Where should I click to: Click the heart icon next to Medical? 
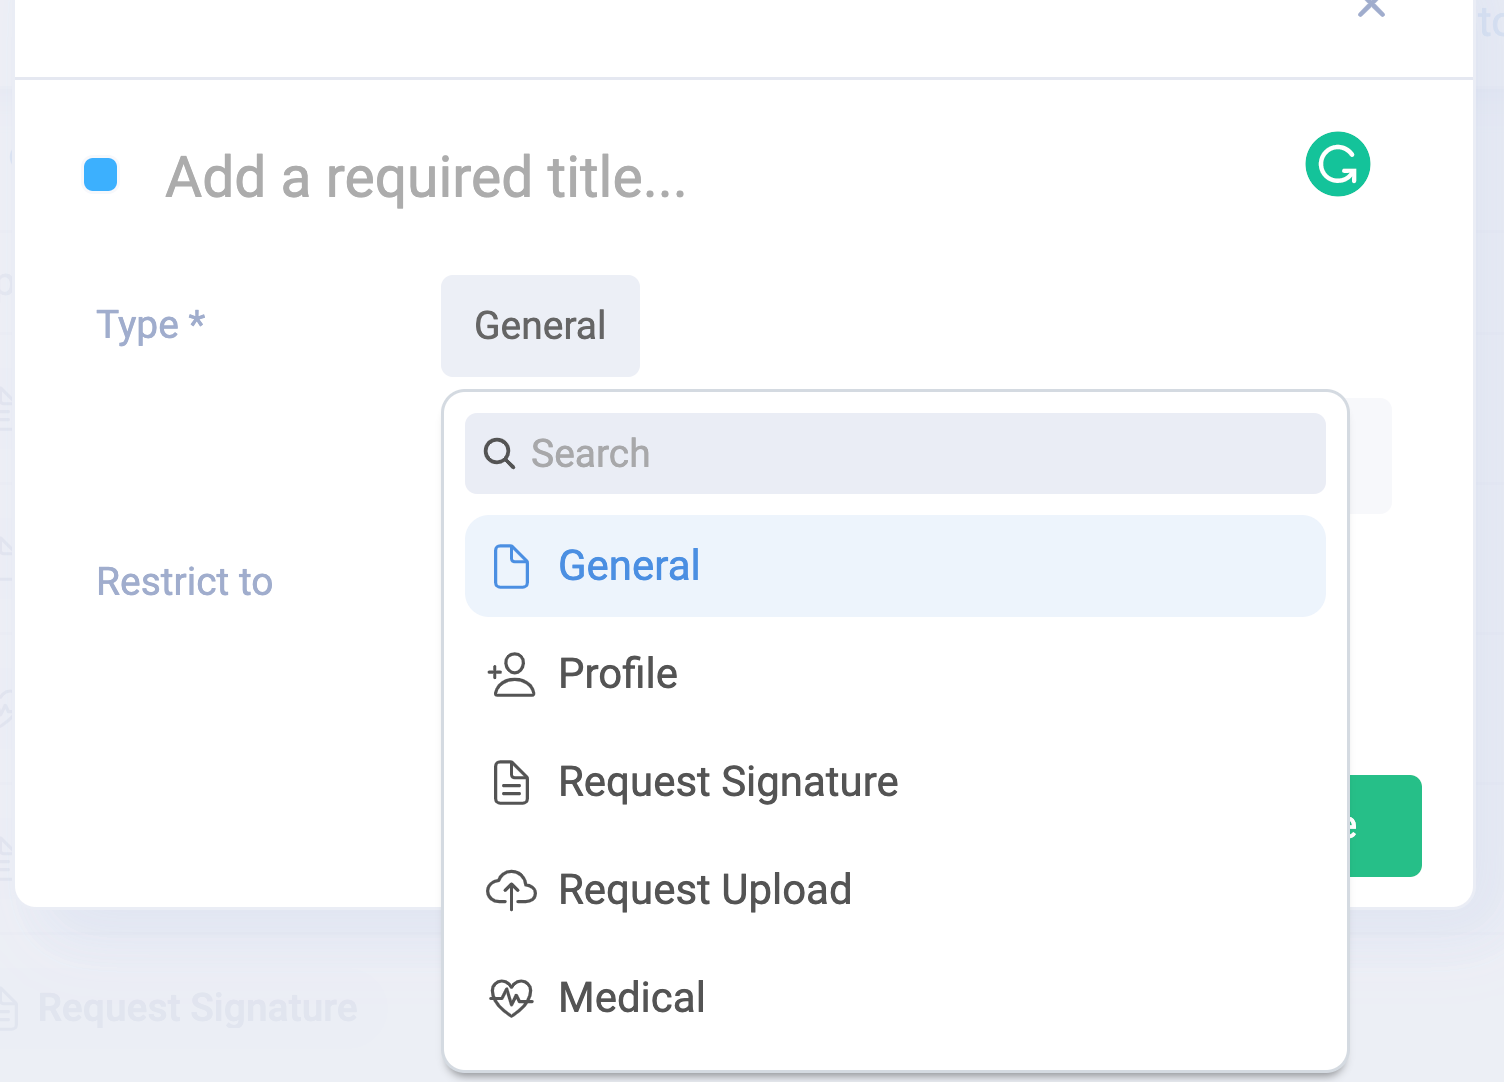pyautogui.click(x=511, y=997)
